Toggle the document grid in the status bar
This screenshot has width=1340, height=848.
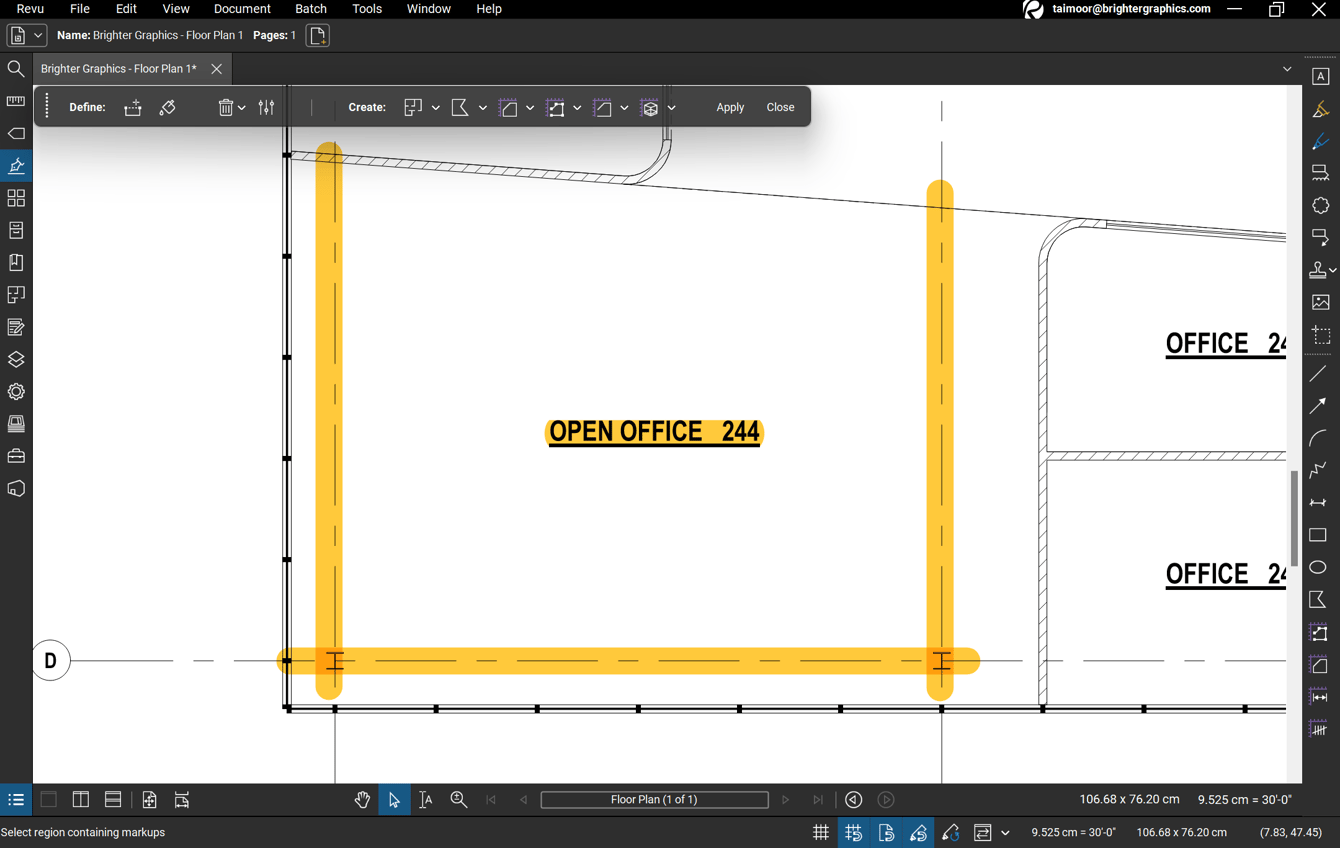(820, 832)
